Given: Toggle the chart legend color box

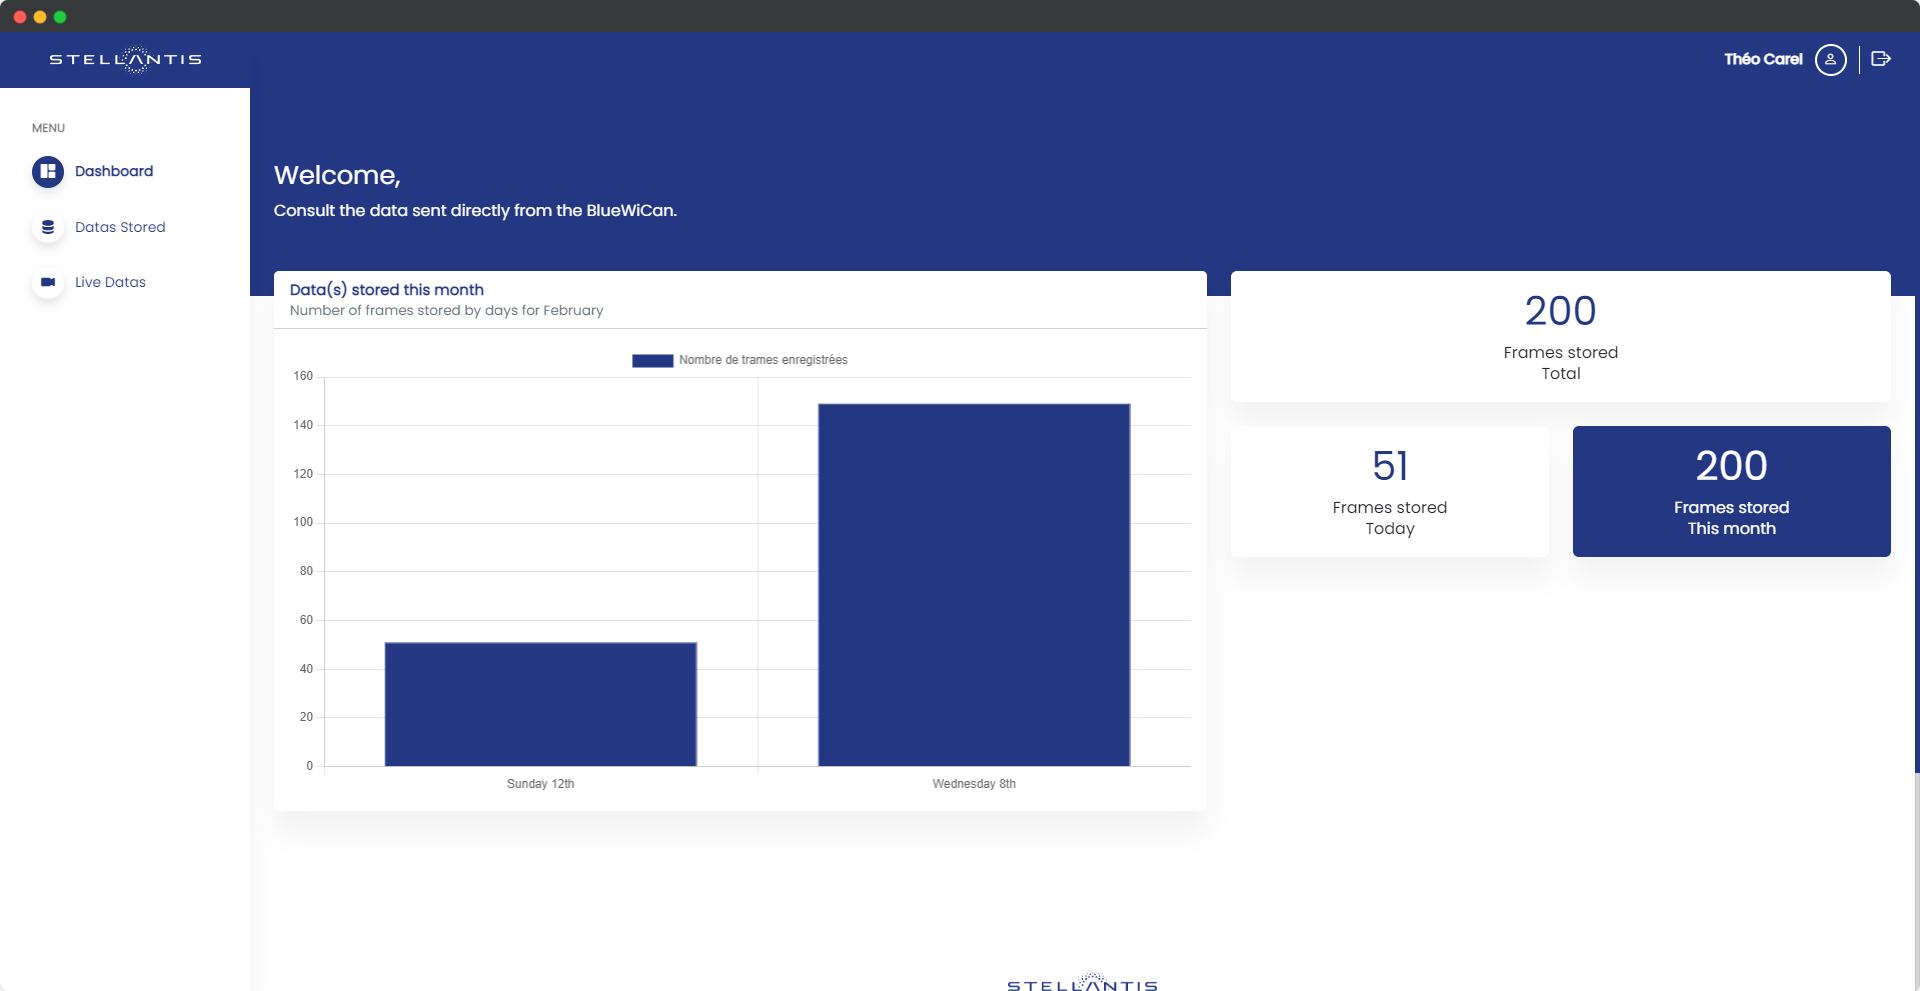Looking at the screenshot, I should (652, 361).
